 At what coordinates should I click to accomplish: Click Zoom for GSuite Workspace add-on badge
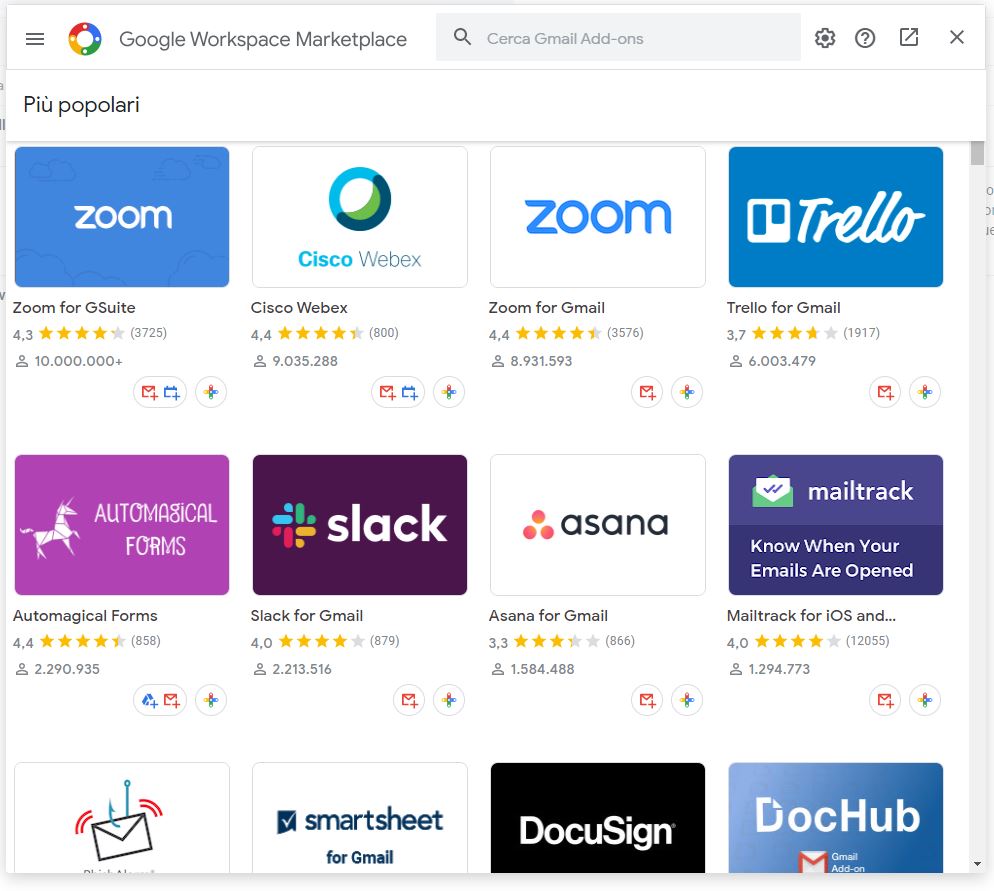click(x=211, y=392)
